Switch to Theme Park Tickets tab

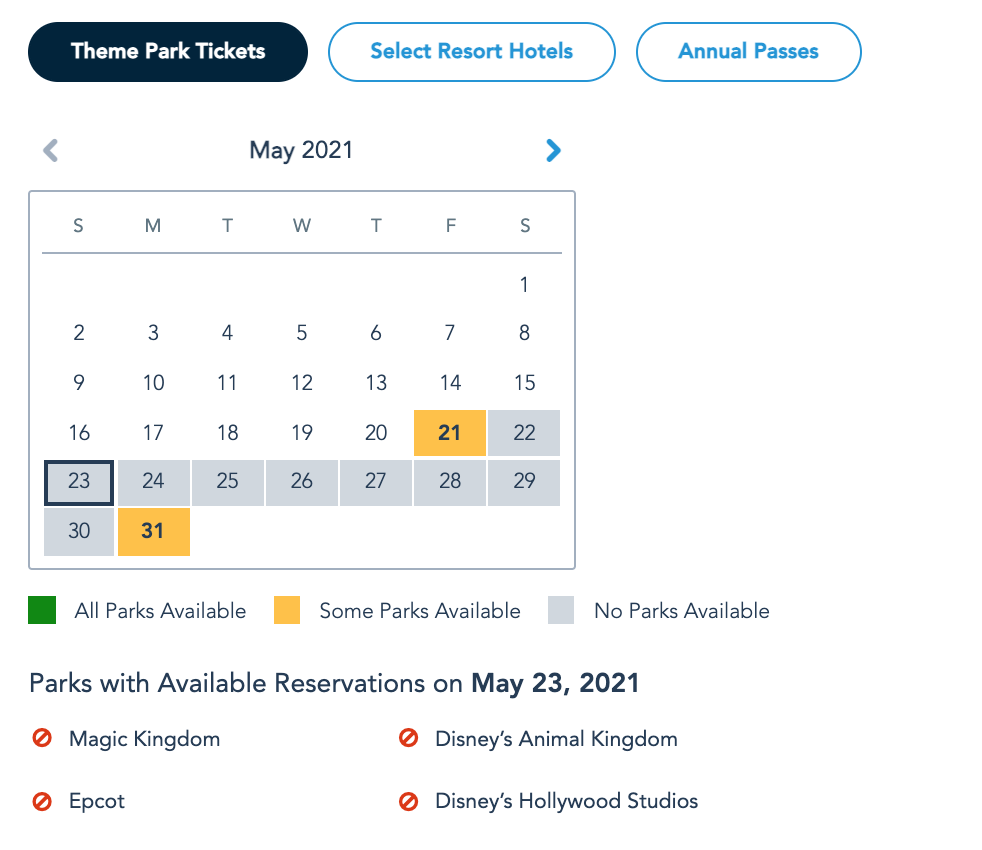tap(168, 52)
